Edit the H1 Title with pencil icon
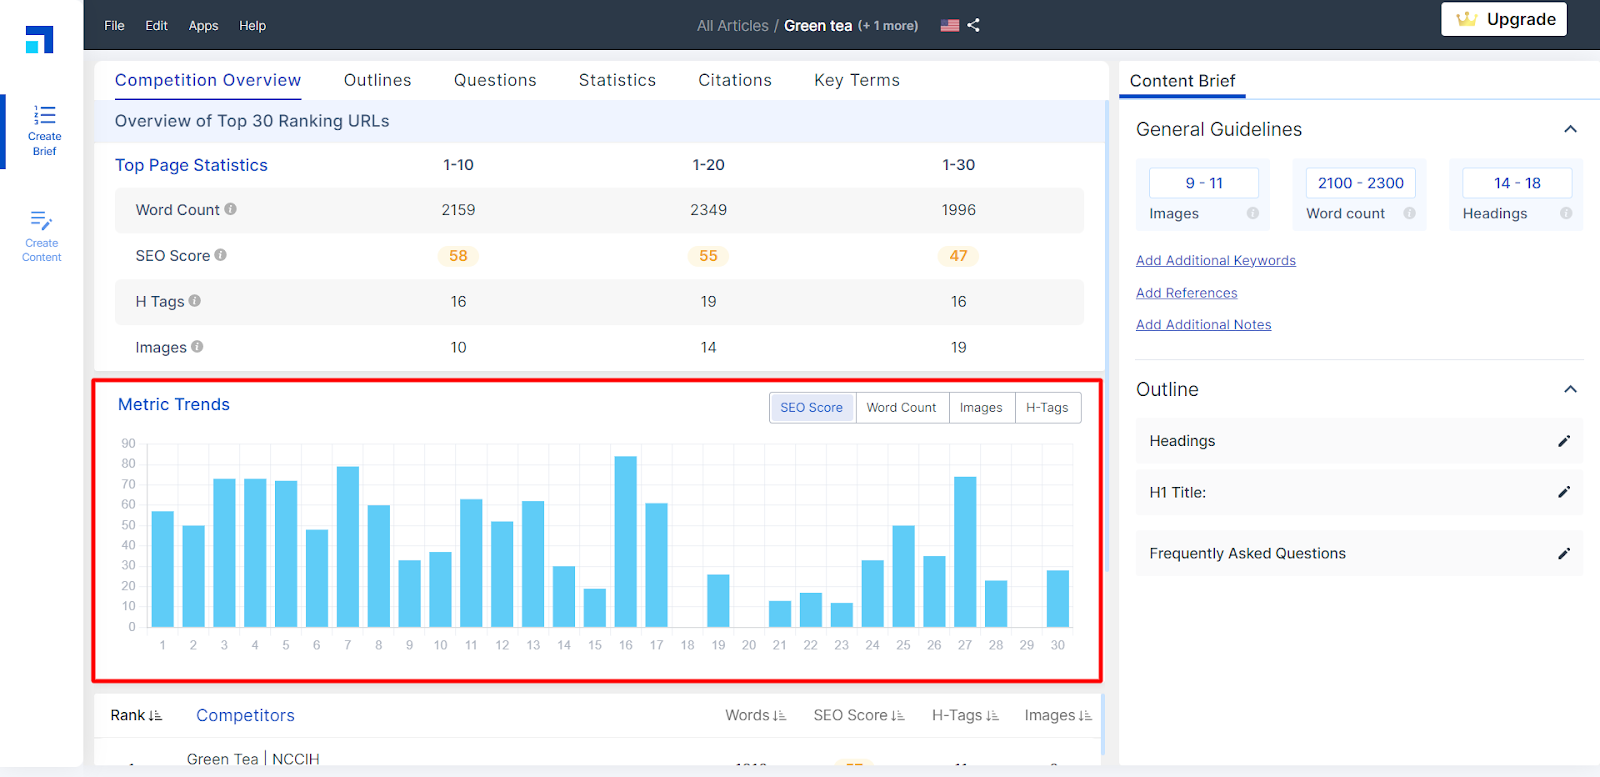This screenshot has height=777, width=1600. (x=1564, y=492)
